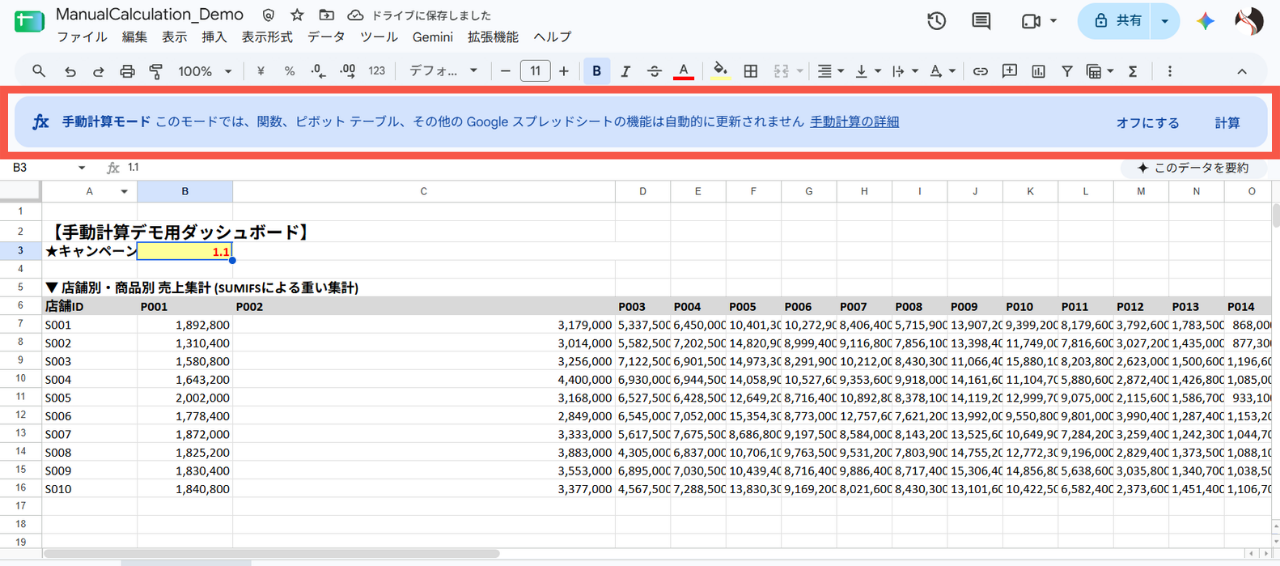Redo the last action

pyautogui.click(x=98, y=71)
